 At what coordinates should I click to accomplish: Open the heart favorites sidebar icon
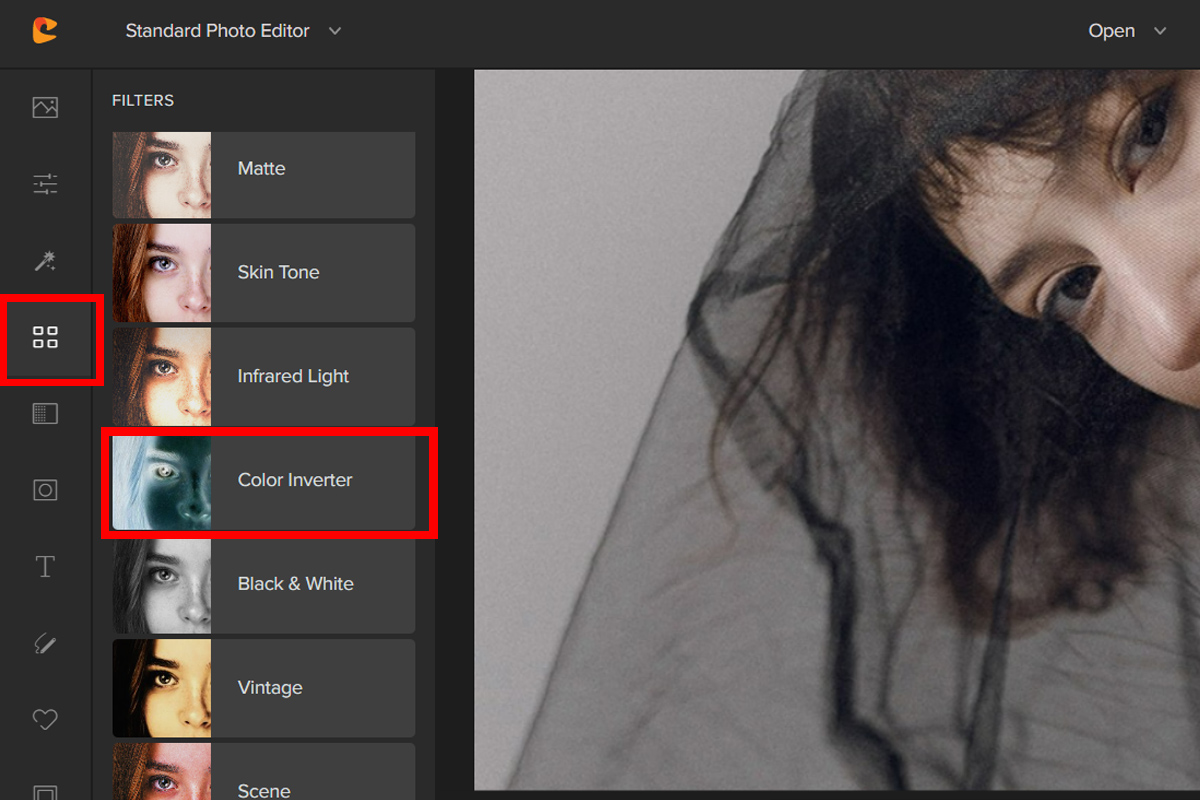pyautogui.click(x=45, y=719)
